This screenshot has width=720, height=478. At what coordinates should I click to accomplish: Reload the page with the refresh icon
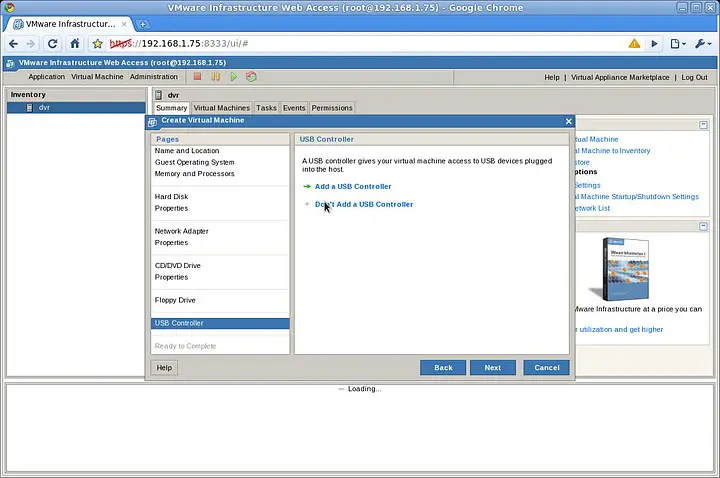point(52,44)
